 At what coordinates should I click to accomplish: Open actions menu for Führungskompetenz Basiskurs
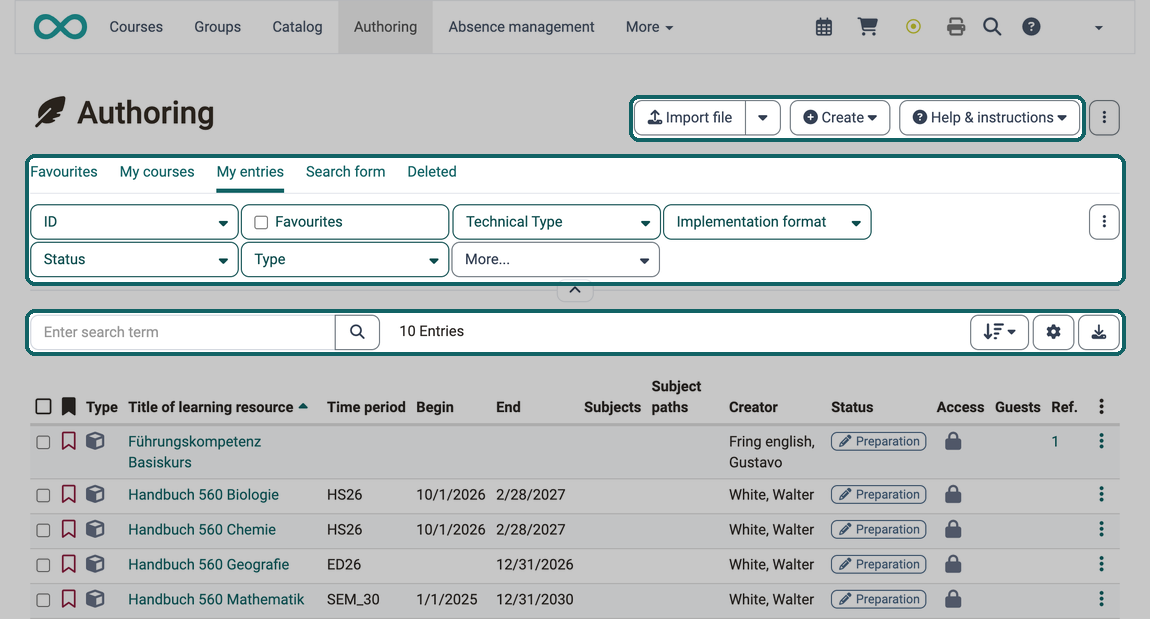click(x=1101, y=441)
